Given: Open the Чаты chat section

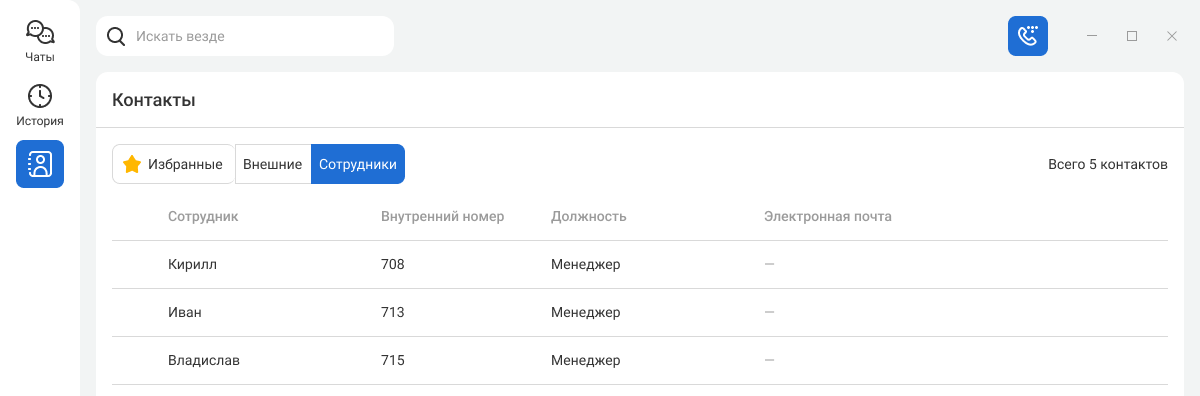Looking at the screenshot, I should click(x=40, y=41).
